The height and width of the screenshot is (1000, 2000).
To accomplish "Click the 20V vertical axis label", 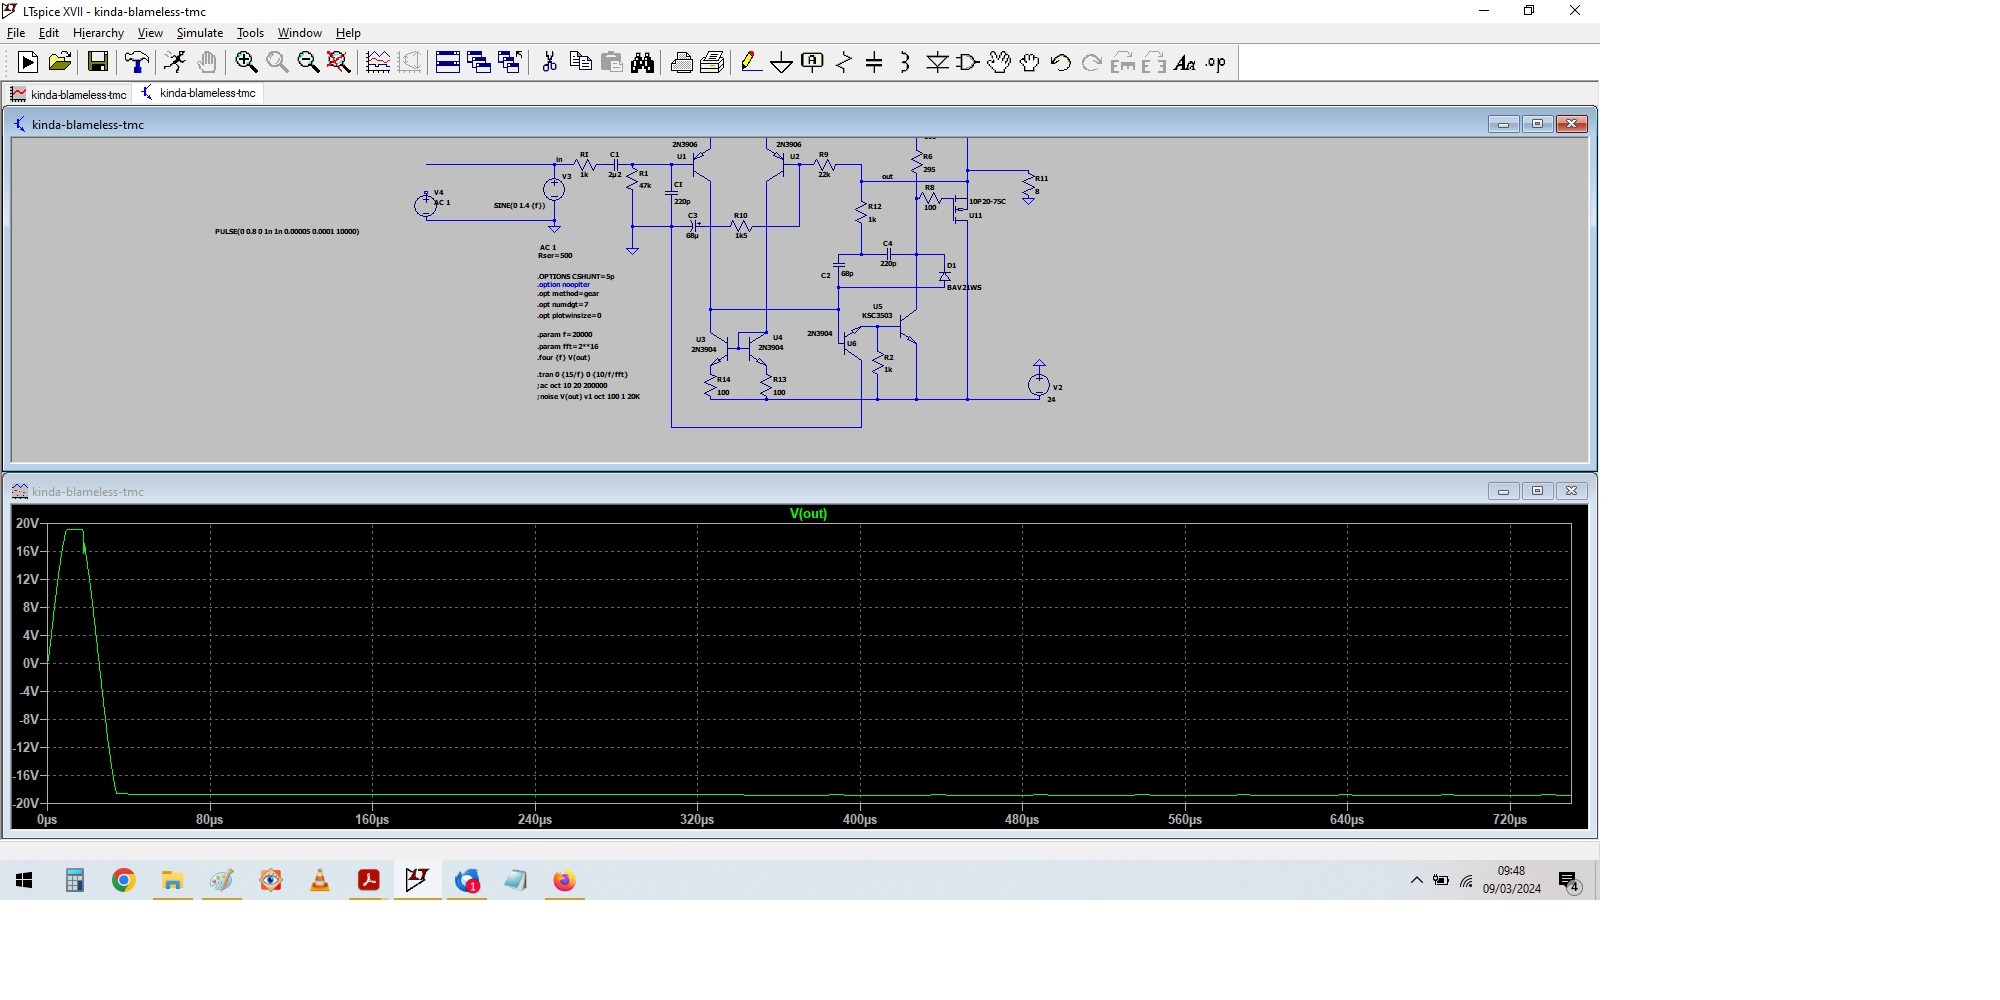I will pos(27,523).
